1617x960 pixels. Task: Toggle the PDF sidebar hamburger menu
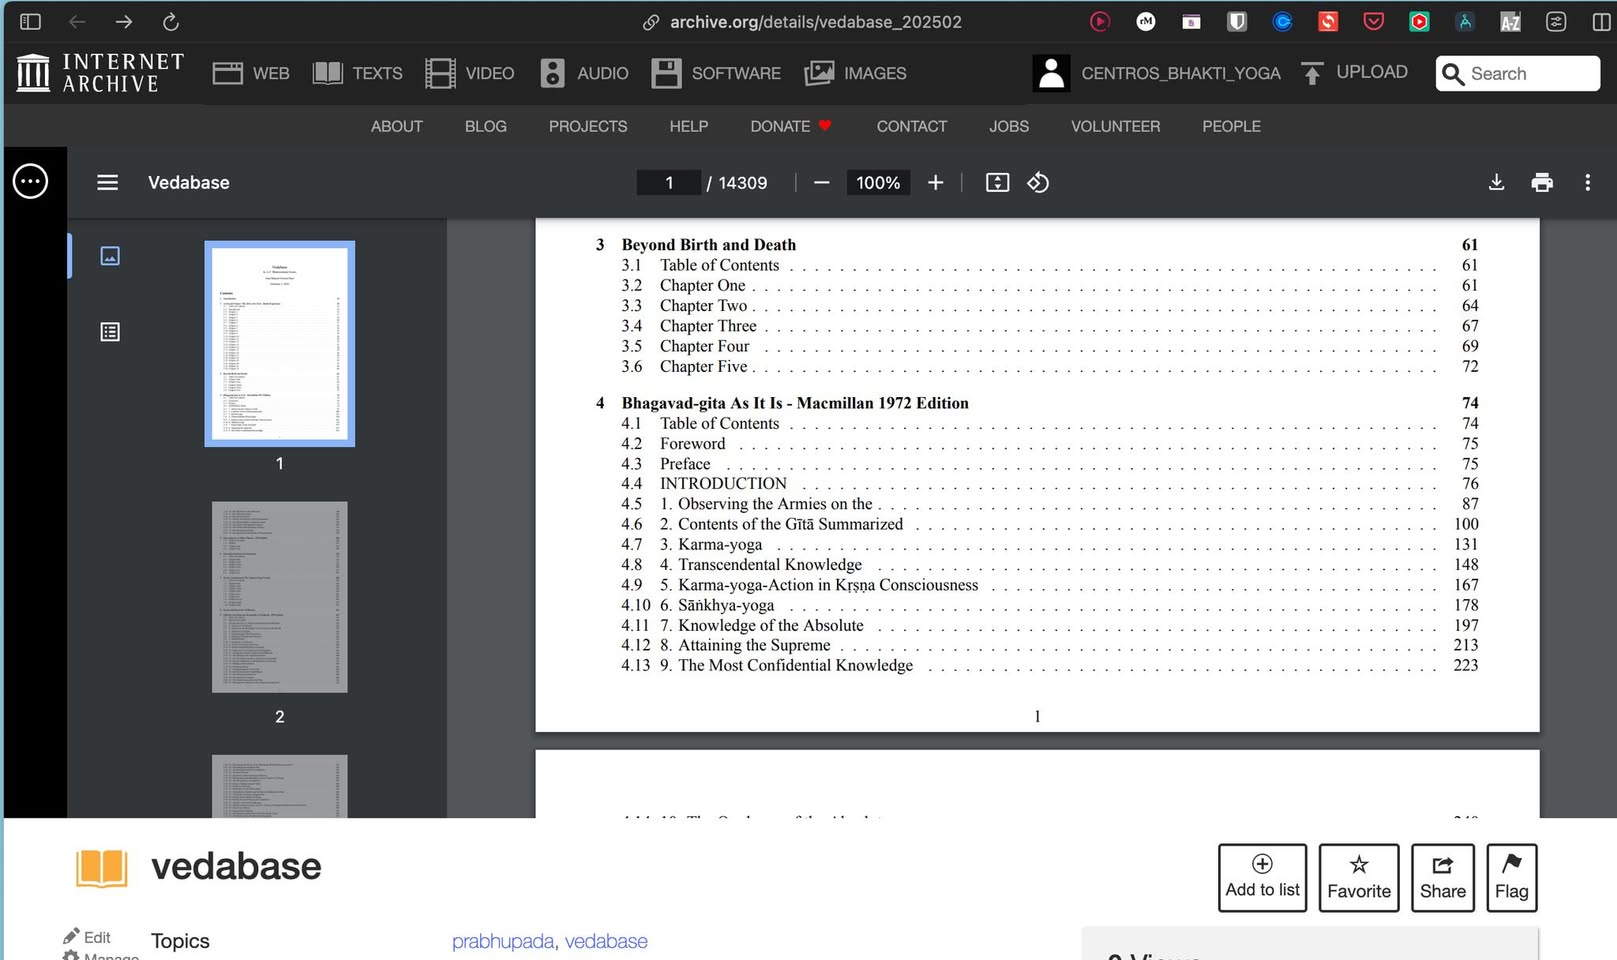pyautogui.click(x=107, y=182)
